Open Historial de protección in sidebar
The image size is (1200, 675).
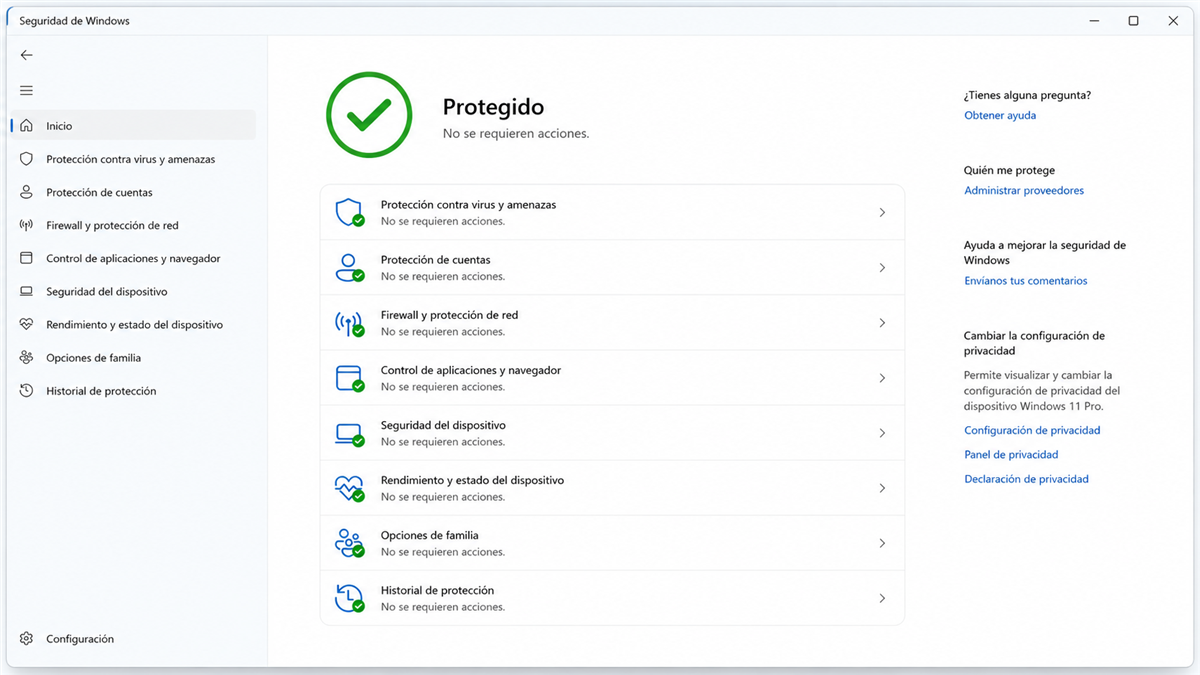(133, 391)
